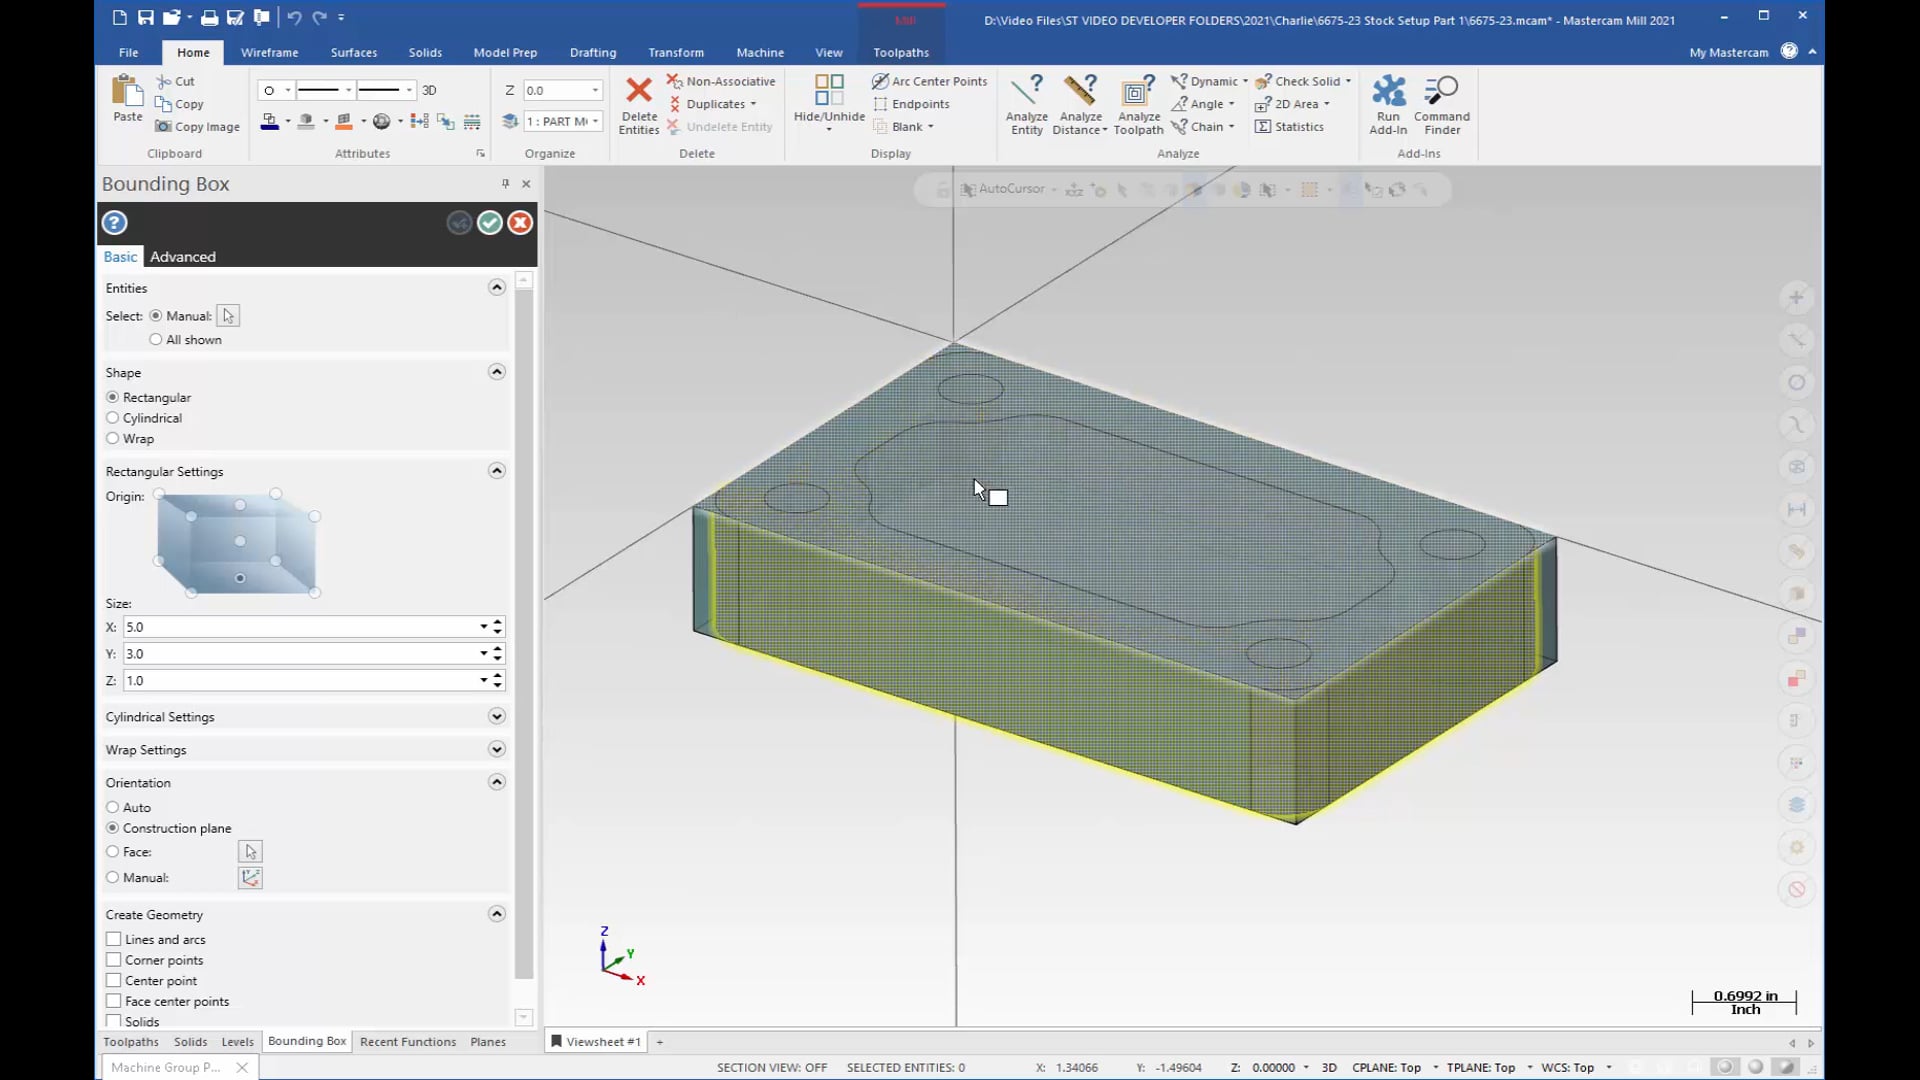Enable Corner points checkbox
This screenshot has width=1920, height=1080.
coord(113,959)
